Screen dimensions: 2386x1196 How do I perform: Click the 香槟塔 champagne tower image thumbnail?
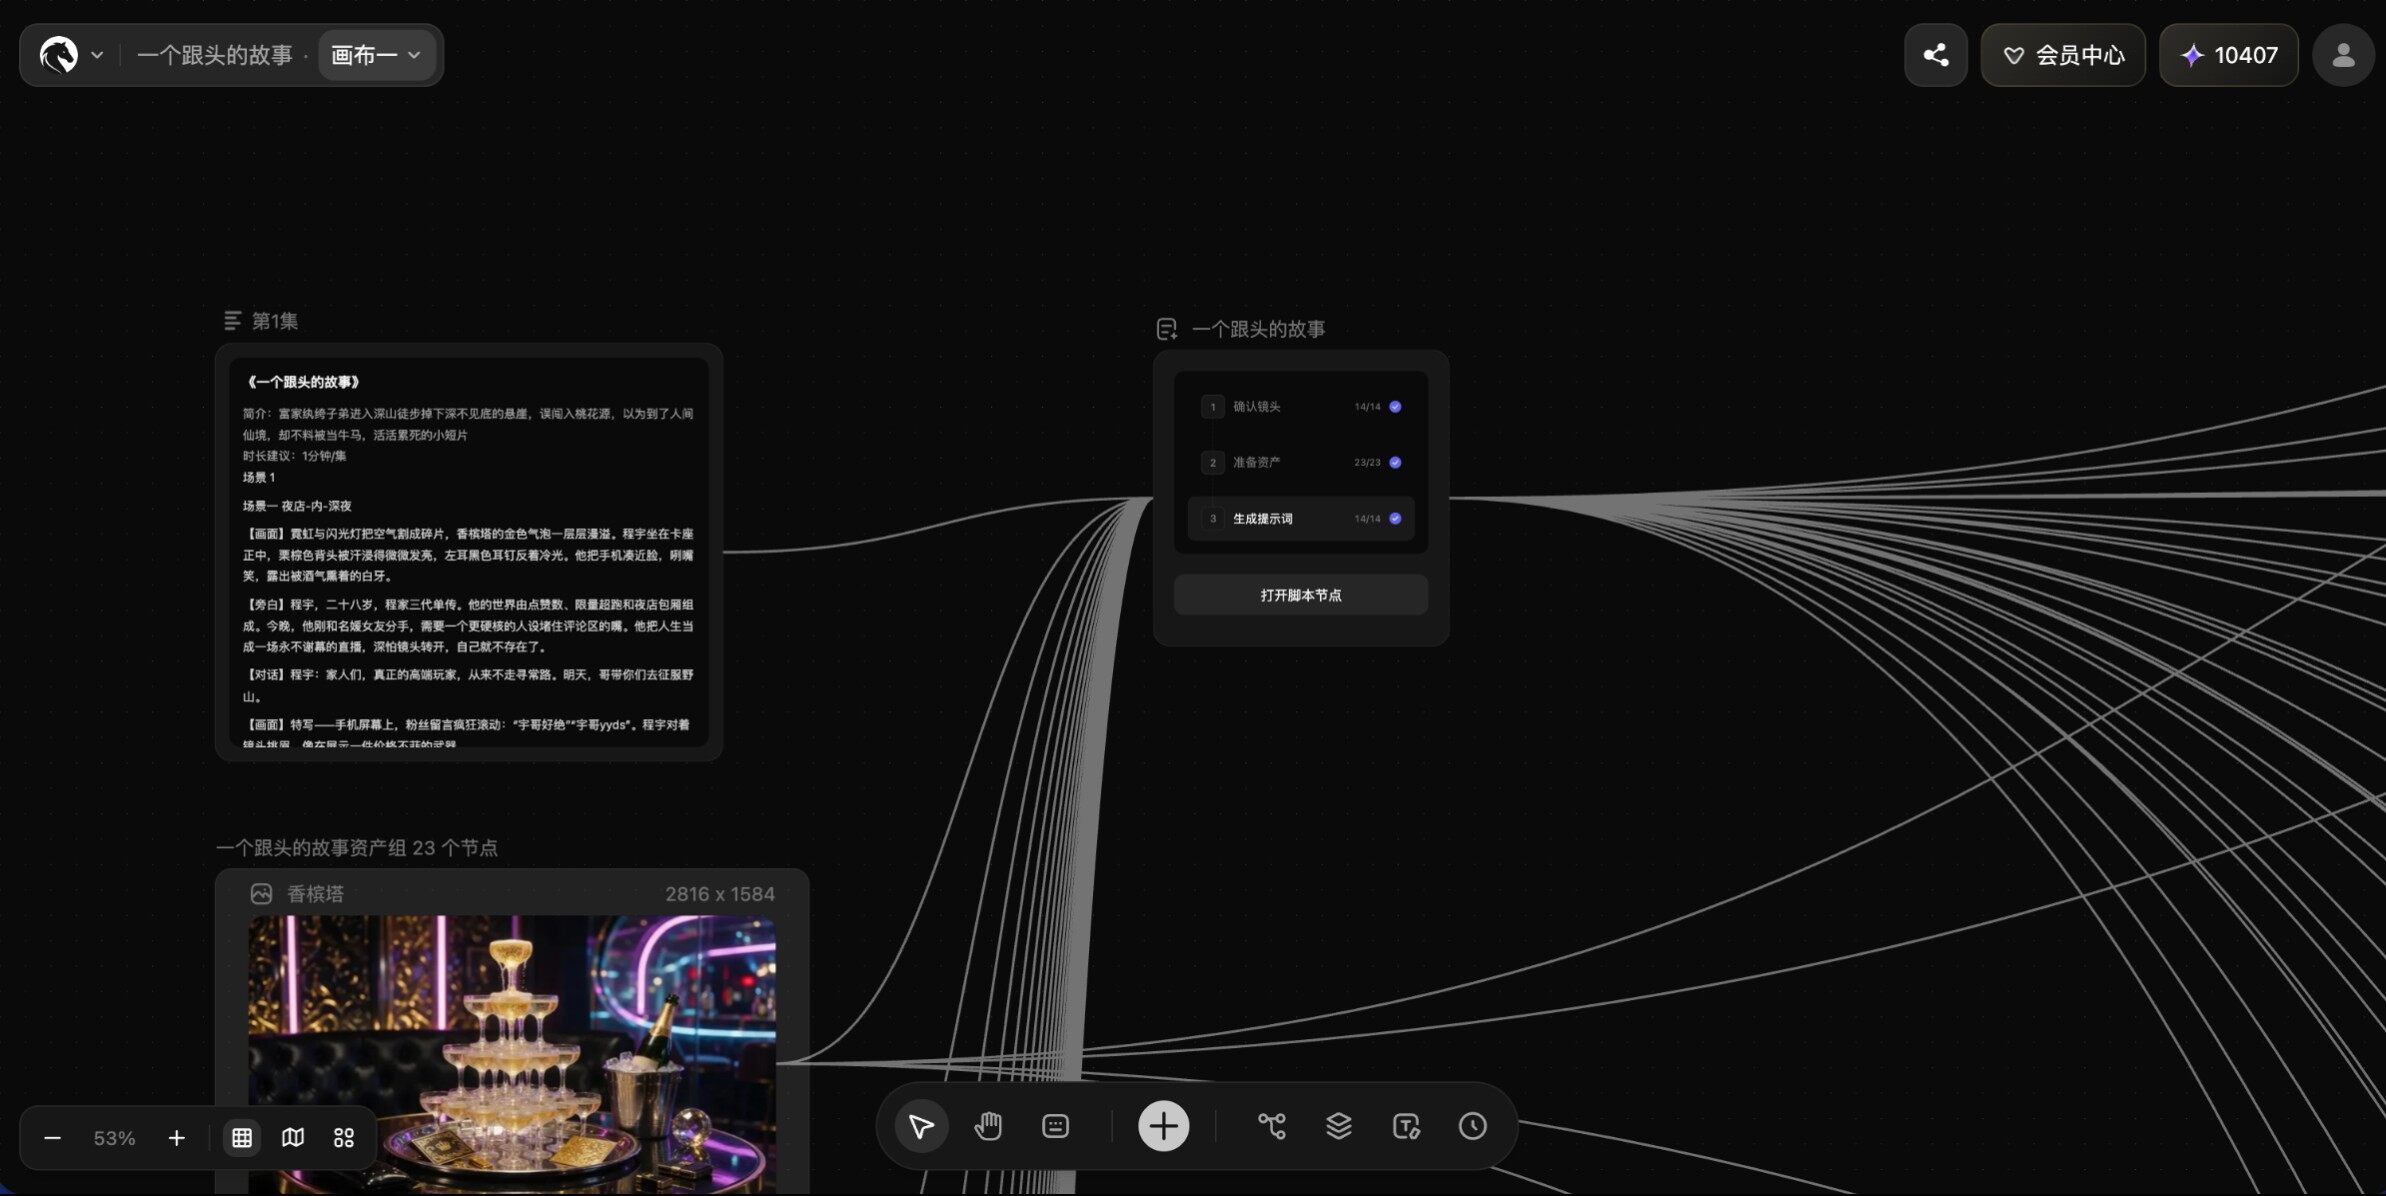[x=512, y=1054]
